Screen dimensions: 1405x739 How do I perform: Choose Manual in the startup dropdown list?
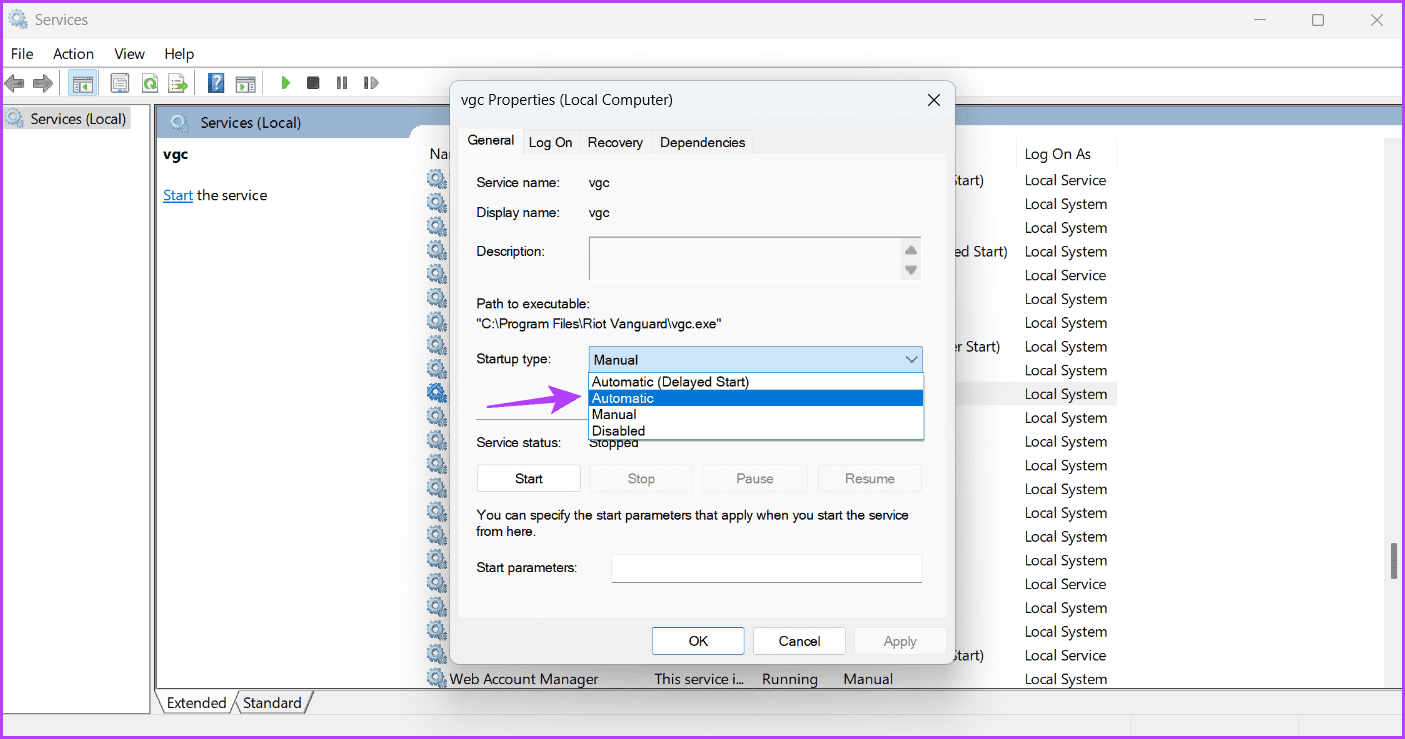(x=756, y=414)
